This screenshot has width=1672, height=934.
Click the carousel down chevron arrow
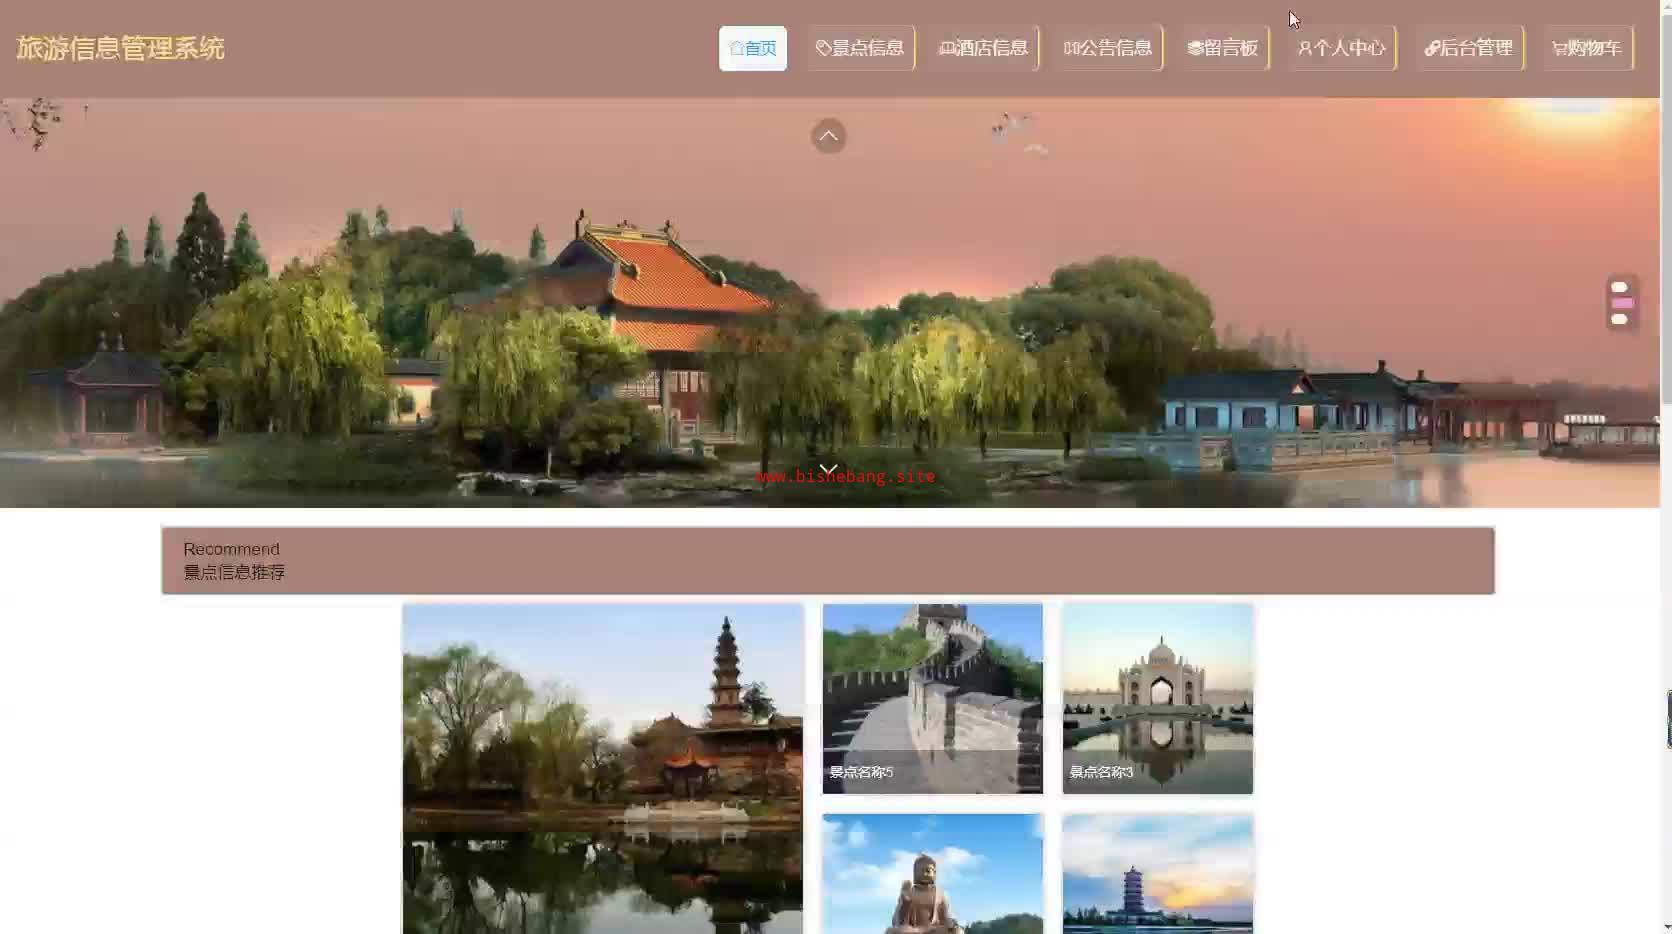point(829,469)
